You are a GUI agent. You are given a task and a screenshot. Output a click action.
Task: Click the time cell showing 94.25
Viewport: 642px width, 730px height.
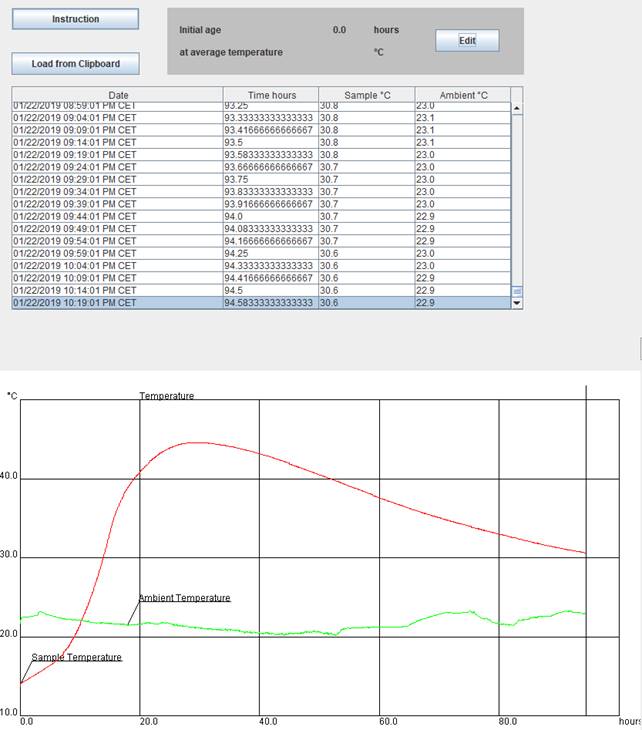[x=270, y=253]
